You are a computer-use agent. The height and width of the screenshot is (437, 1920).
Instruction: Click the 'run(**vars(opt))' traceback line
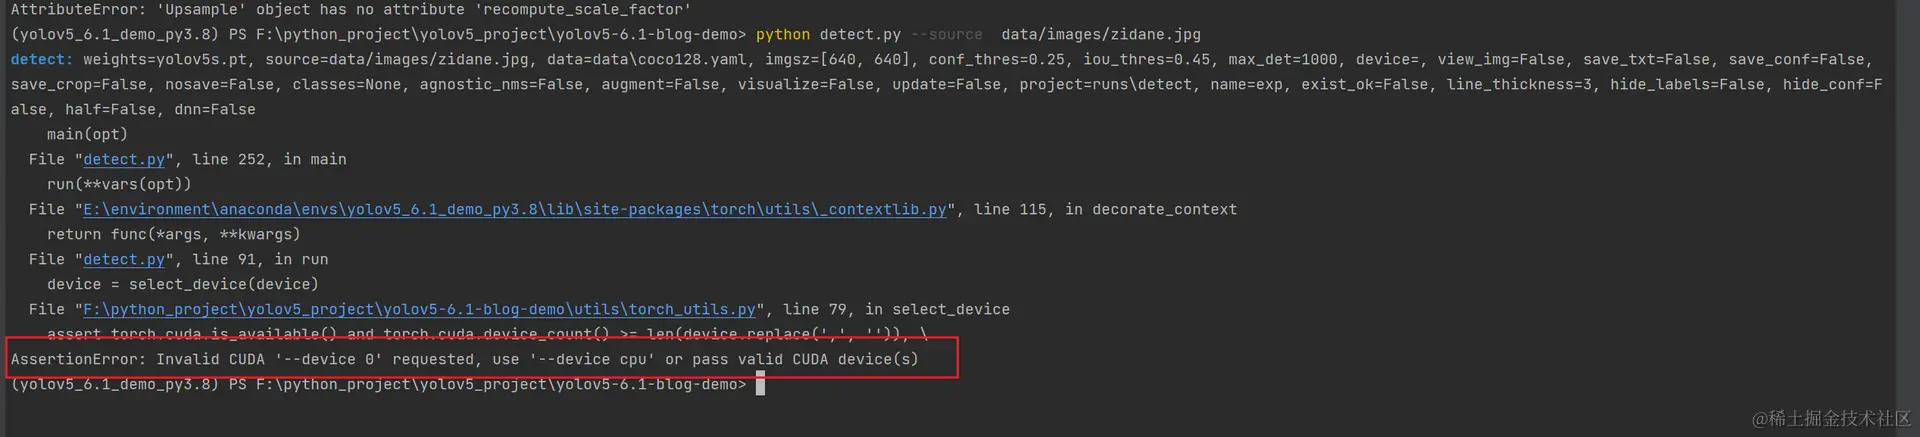(119, 184)
